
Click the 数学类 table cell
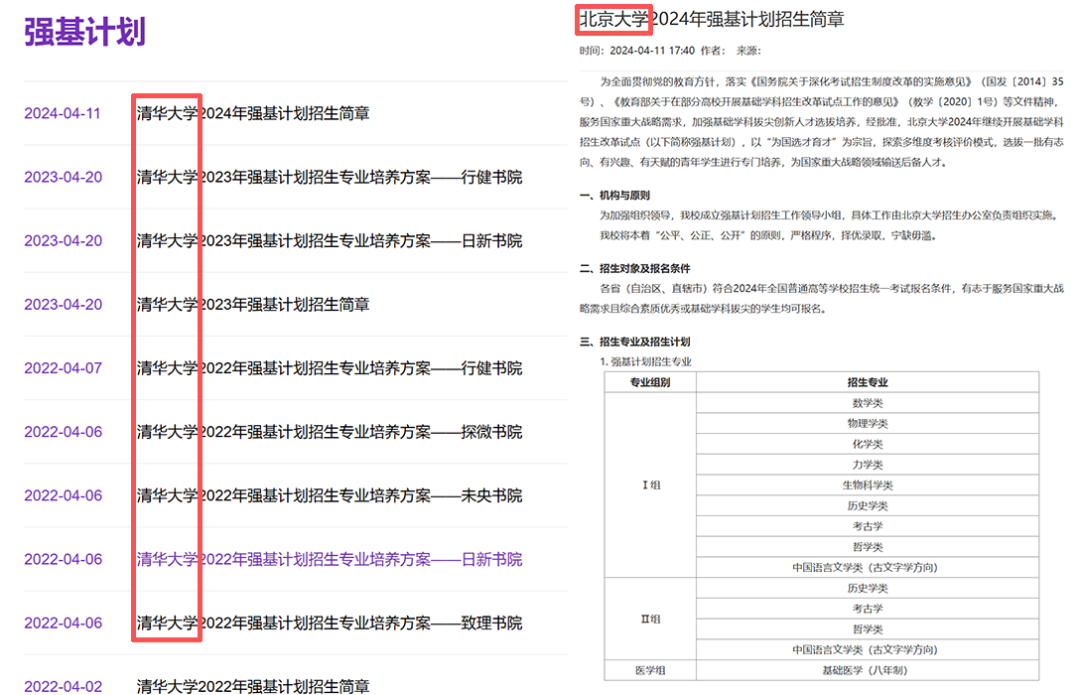[x=867, y=403]
